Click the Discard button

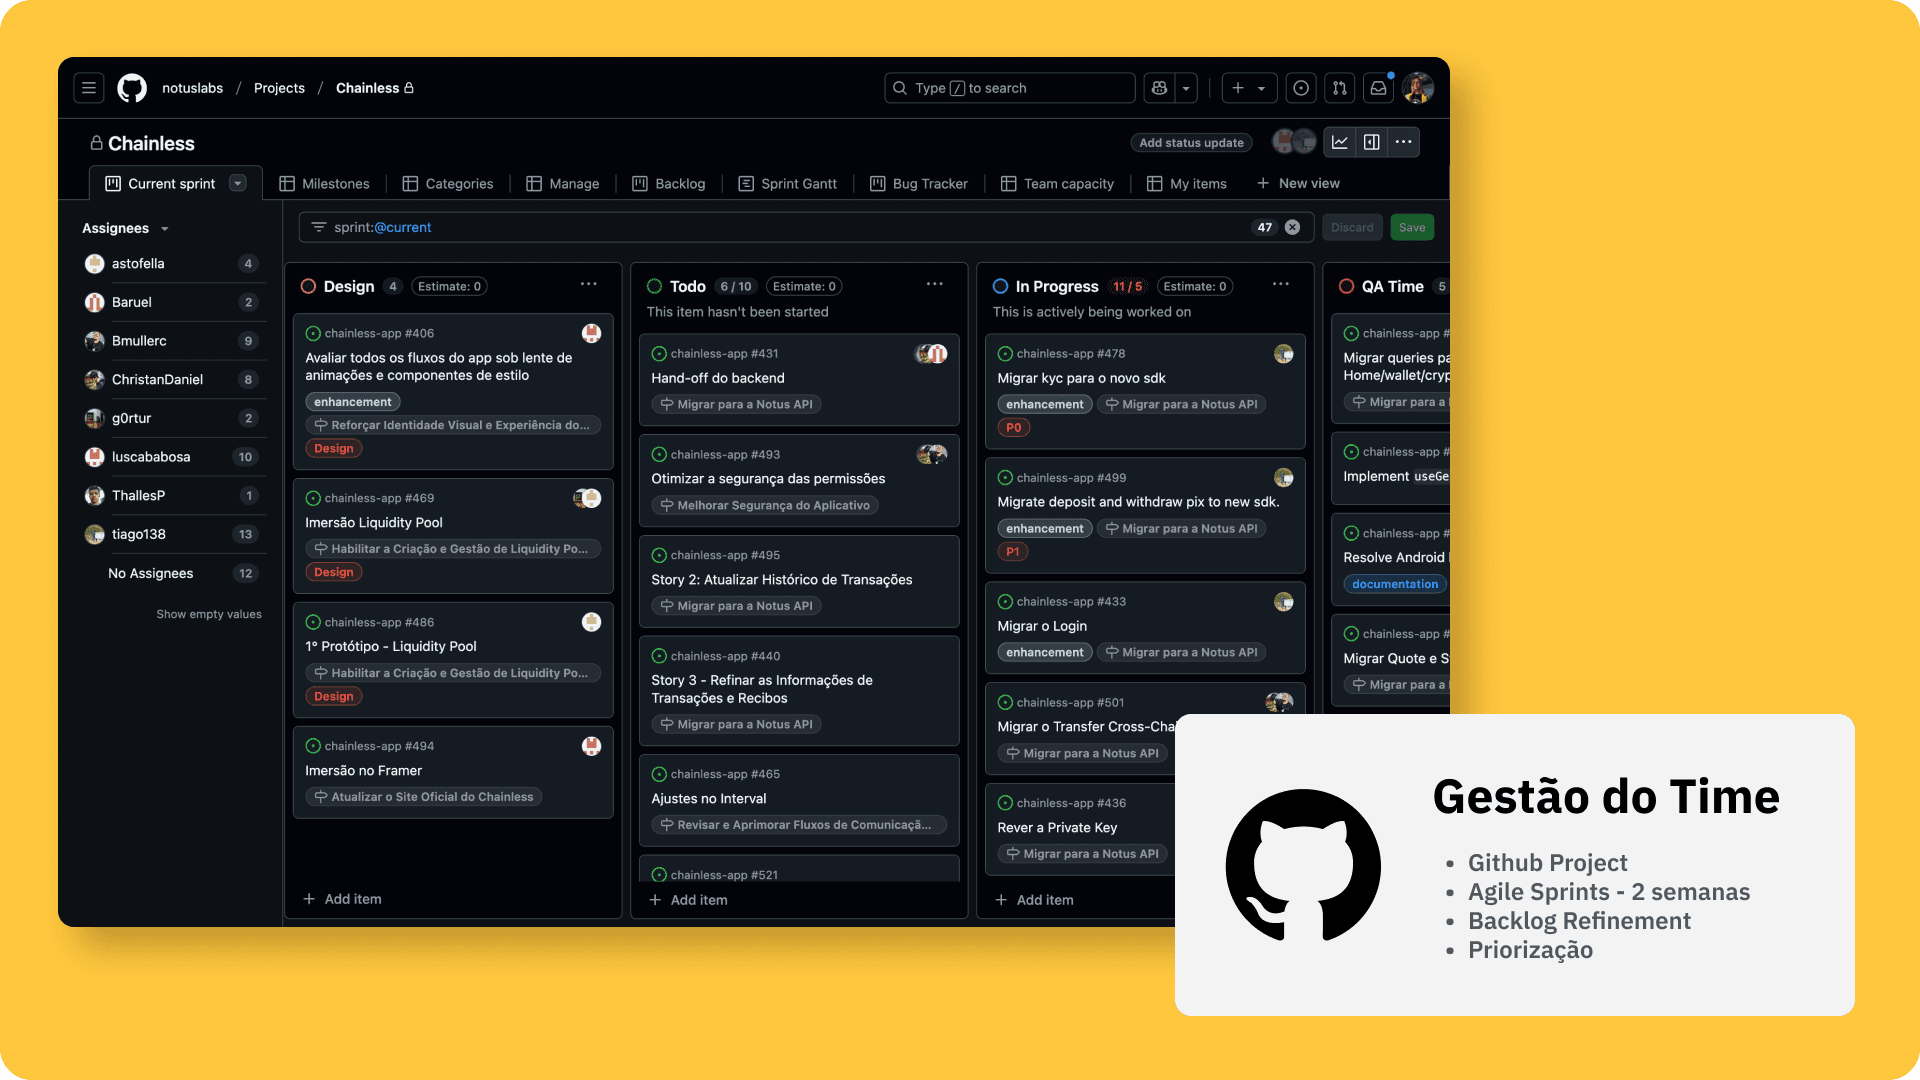coord(1352,227)
